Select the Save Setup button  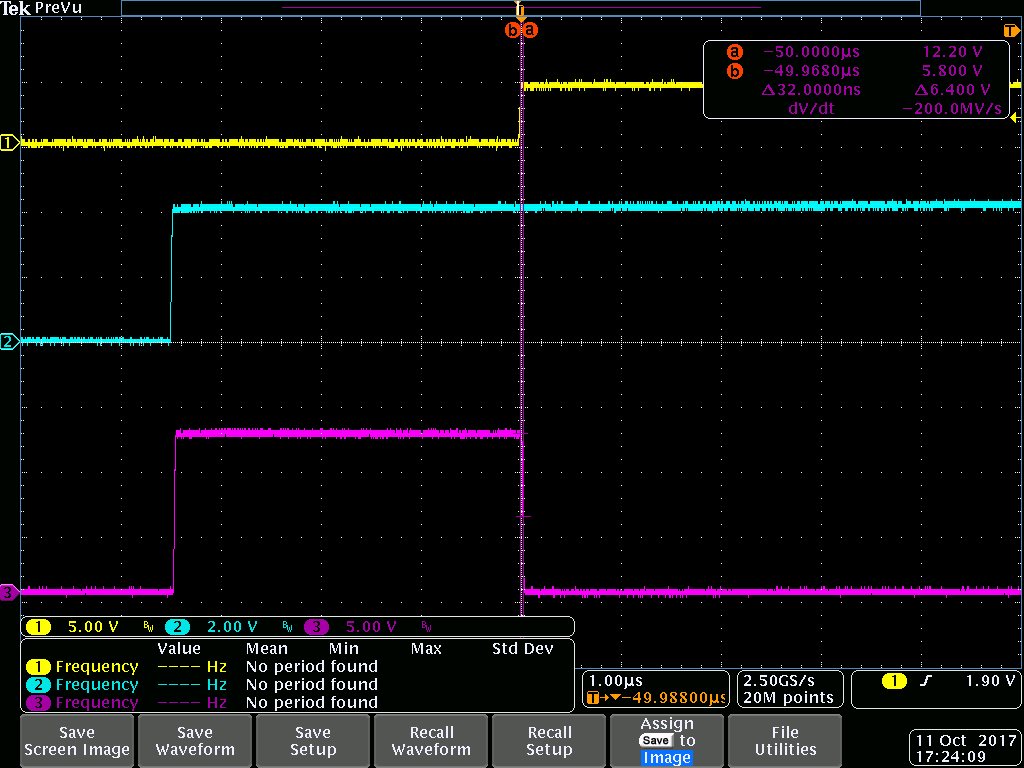point(312,740)
